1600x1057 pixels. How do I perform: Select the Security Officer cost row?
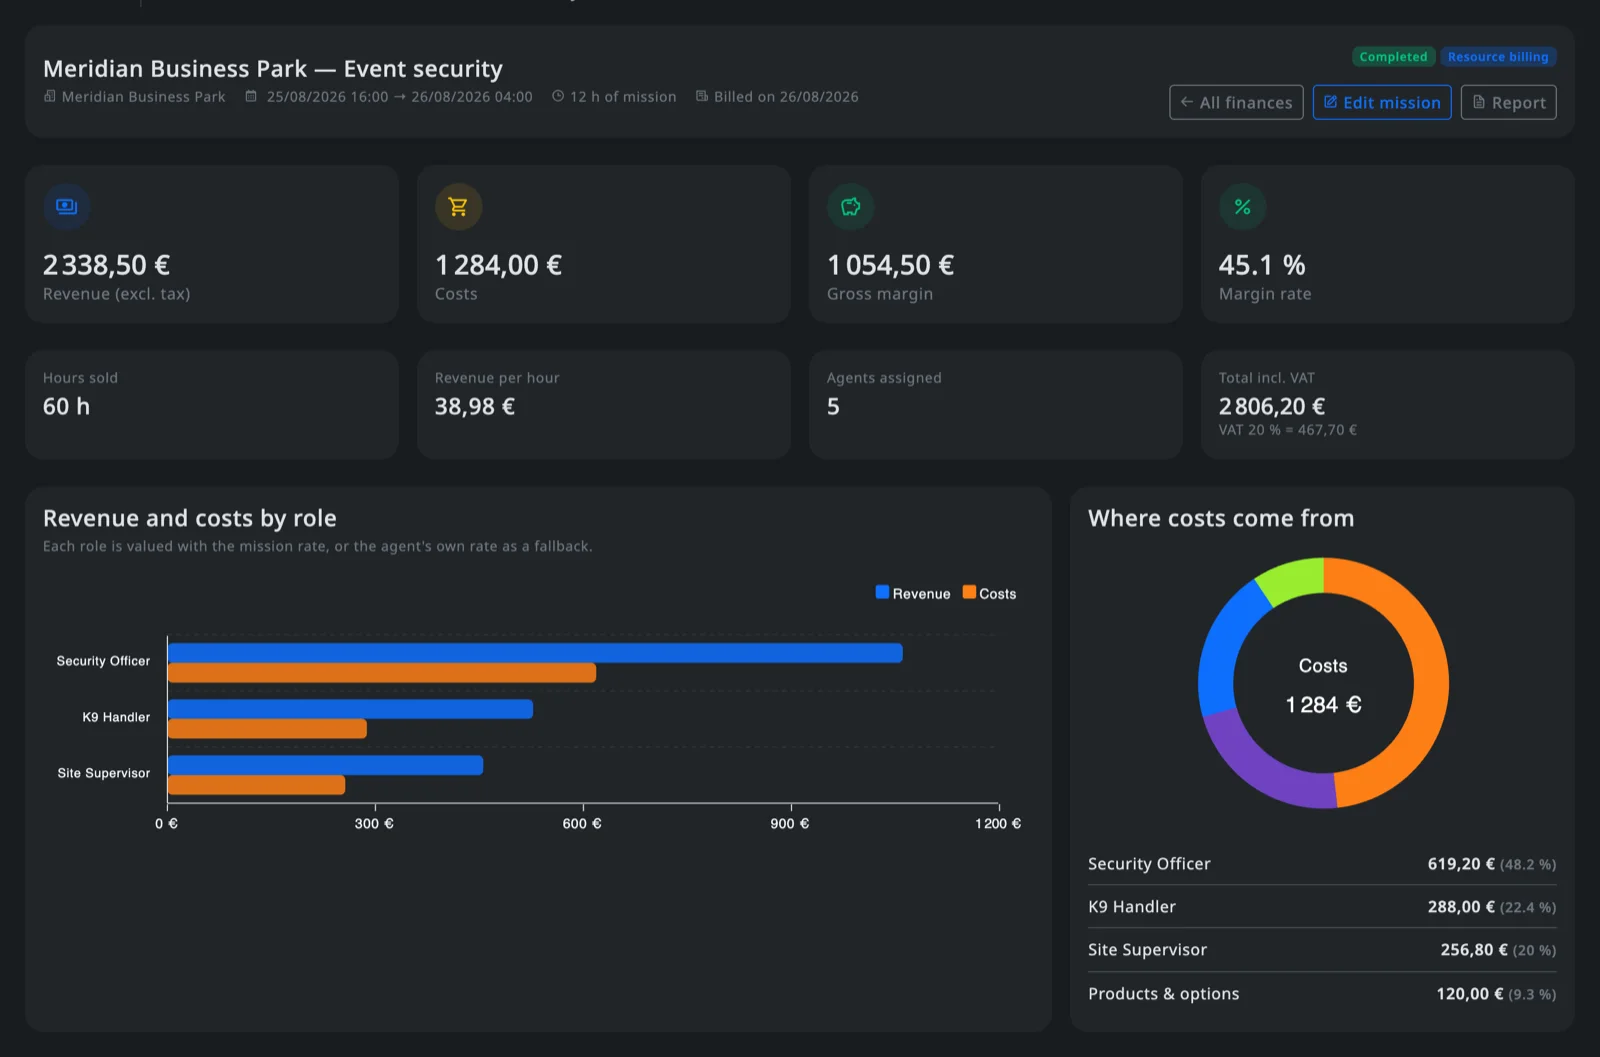tap(1322, 864)
